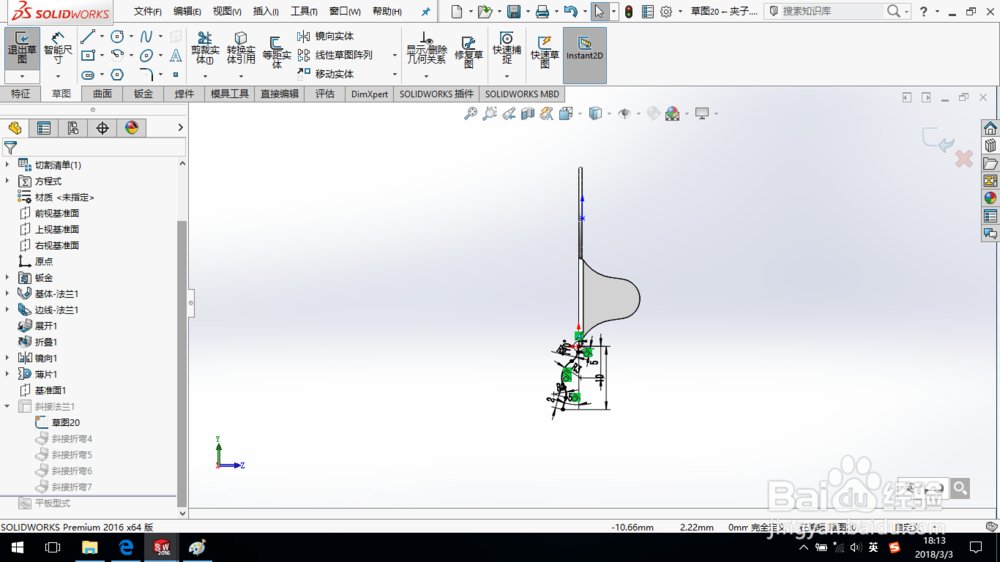Select the Sketch Fillet tool
The image size is (1000, 562).
[146, 75]
